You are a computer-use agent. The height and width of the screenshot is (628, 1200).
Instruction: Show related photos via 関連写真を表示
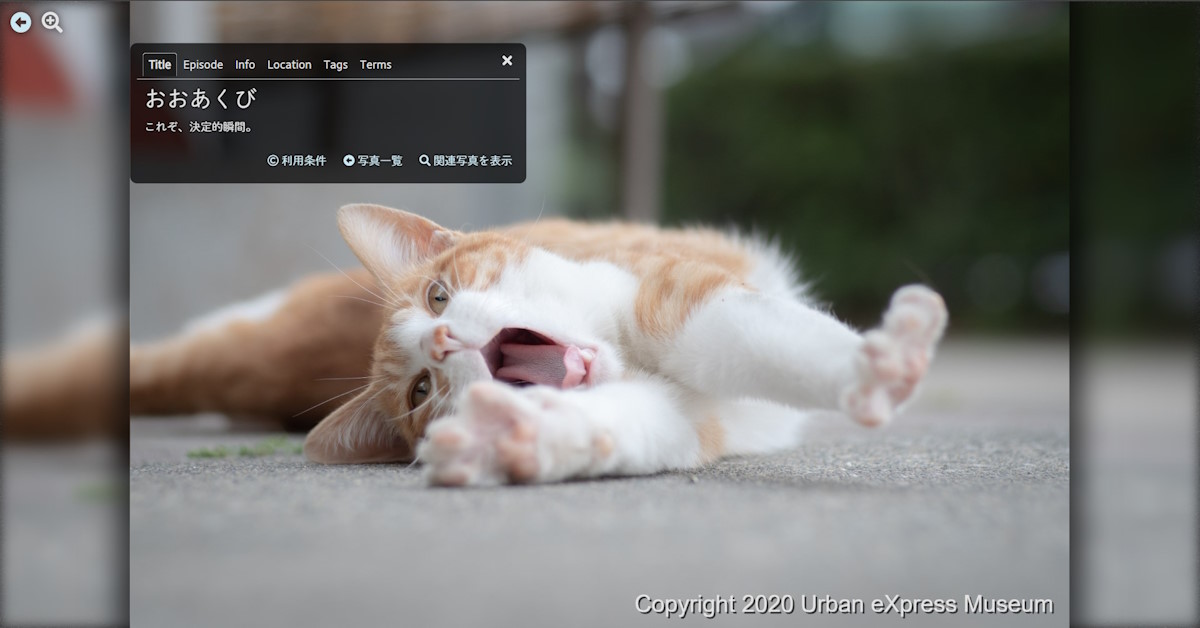pyautogui.click(x=472, y=161)
